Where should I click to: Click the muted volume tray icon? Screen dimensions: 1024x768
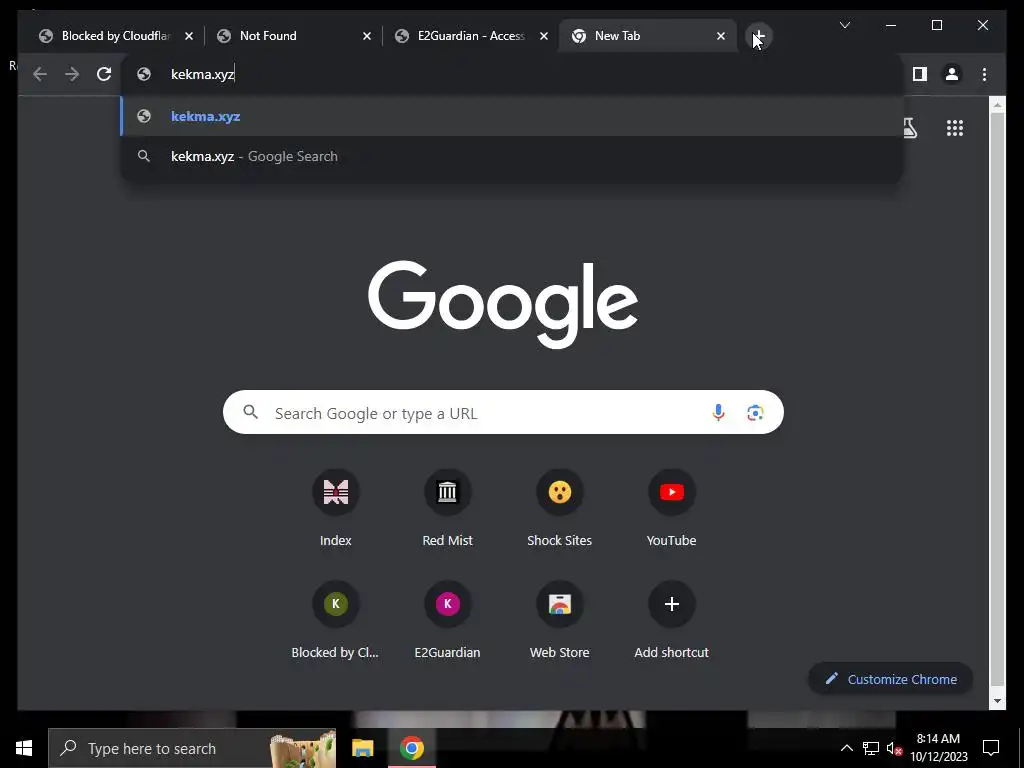coord(894,748)
